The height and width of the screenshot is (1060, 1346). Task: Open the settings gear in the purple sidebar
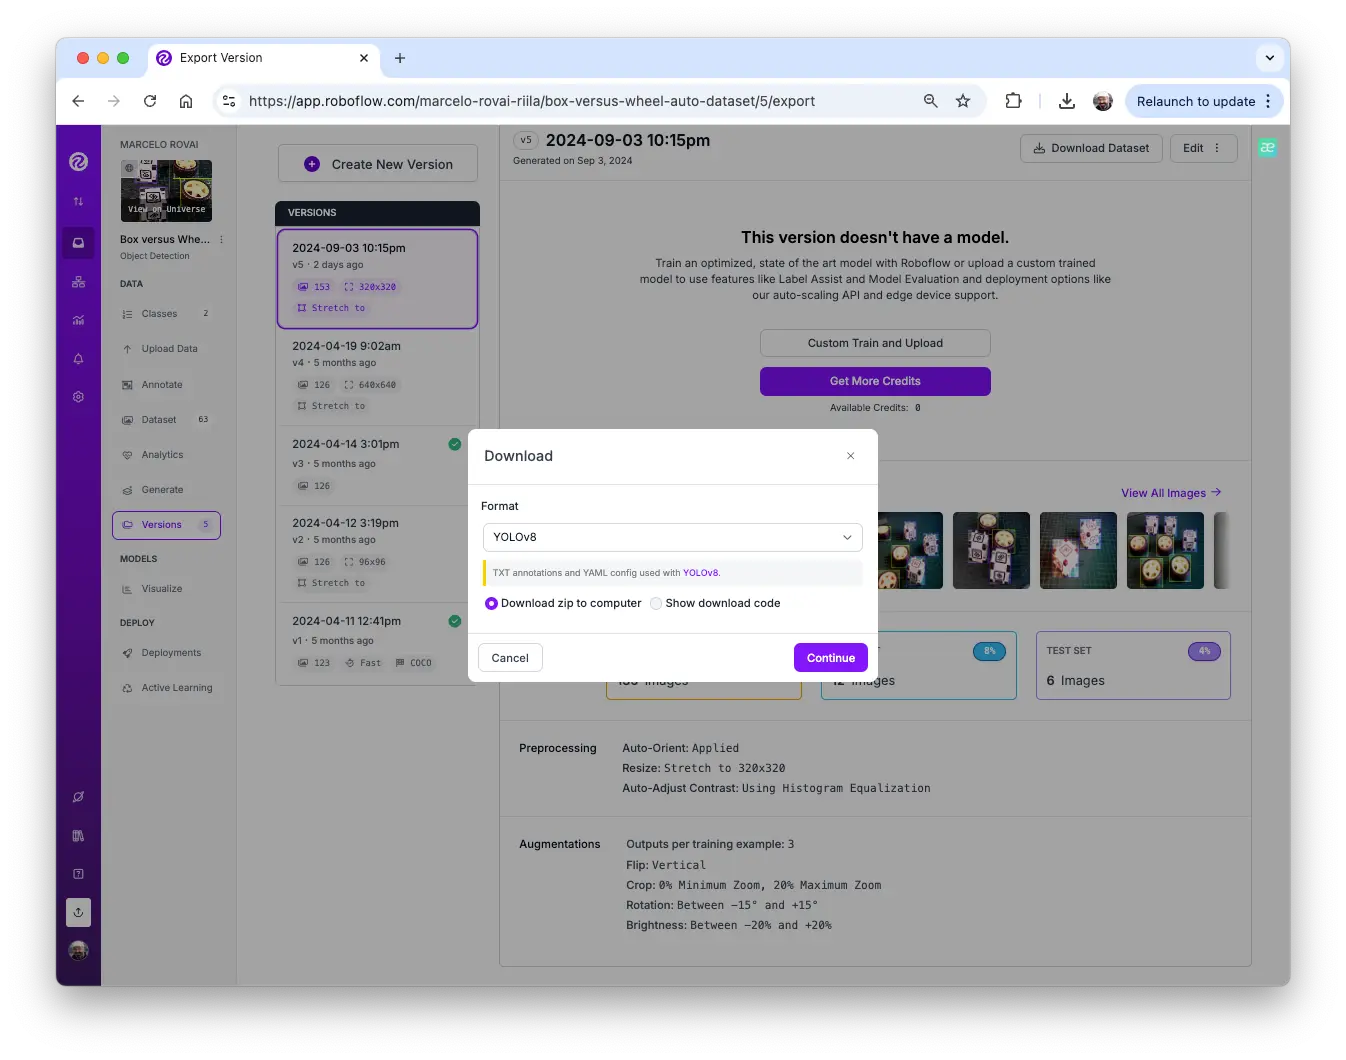point(78,397)
